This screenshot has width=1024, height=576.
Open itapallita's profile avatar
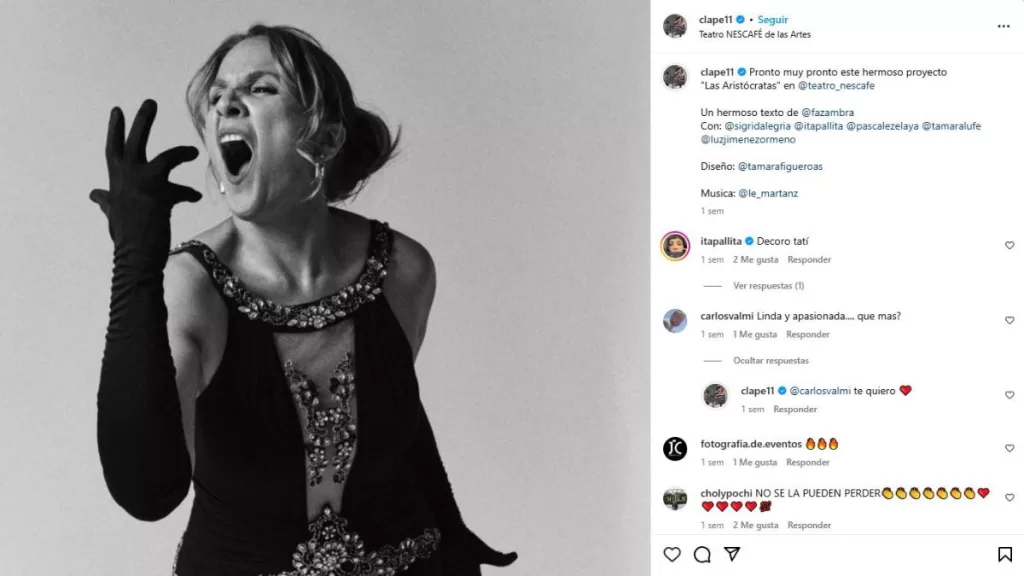pyautogui.click(x=675, y=245)
